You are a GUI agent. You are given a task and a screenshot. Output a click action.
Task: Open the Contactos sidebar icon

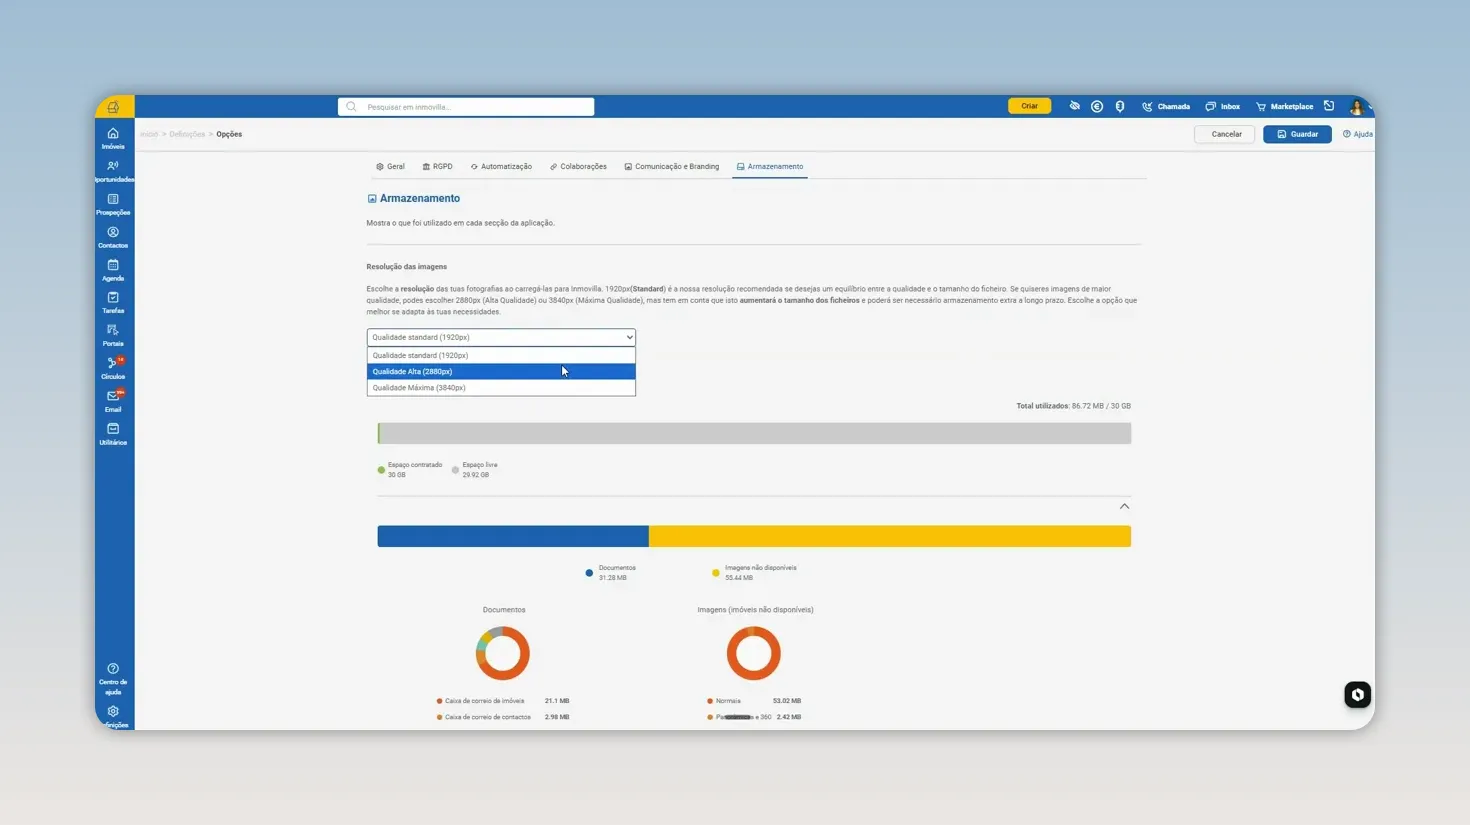point(113,237)
